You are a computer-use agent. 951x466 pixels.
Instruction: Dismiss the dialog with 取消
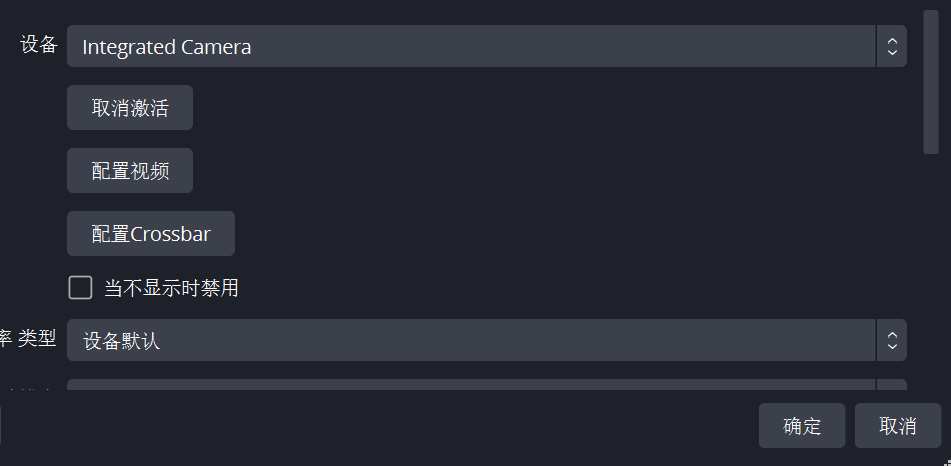pos(898,426)
